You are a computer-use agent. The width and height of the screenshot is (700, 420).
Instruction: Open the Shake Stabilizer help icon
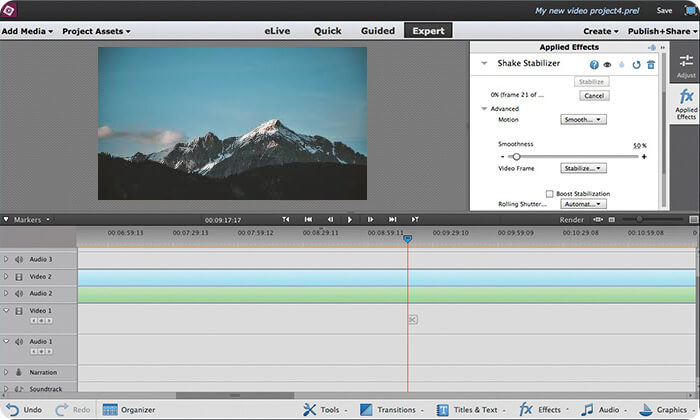tap(594, 65)
